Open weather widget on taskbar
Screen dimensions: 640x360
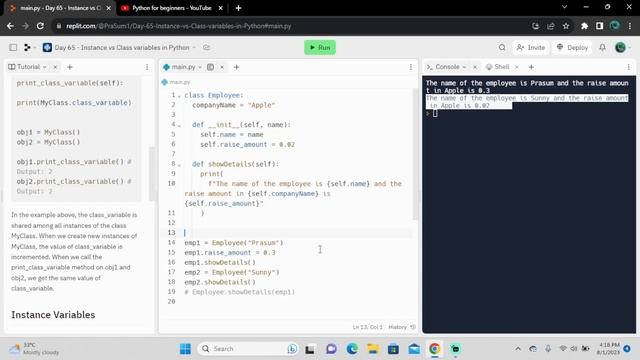pyautogui.click(x=34, y=349)
